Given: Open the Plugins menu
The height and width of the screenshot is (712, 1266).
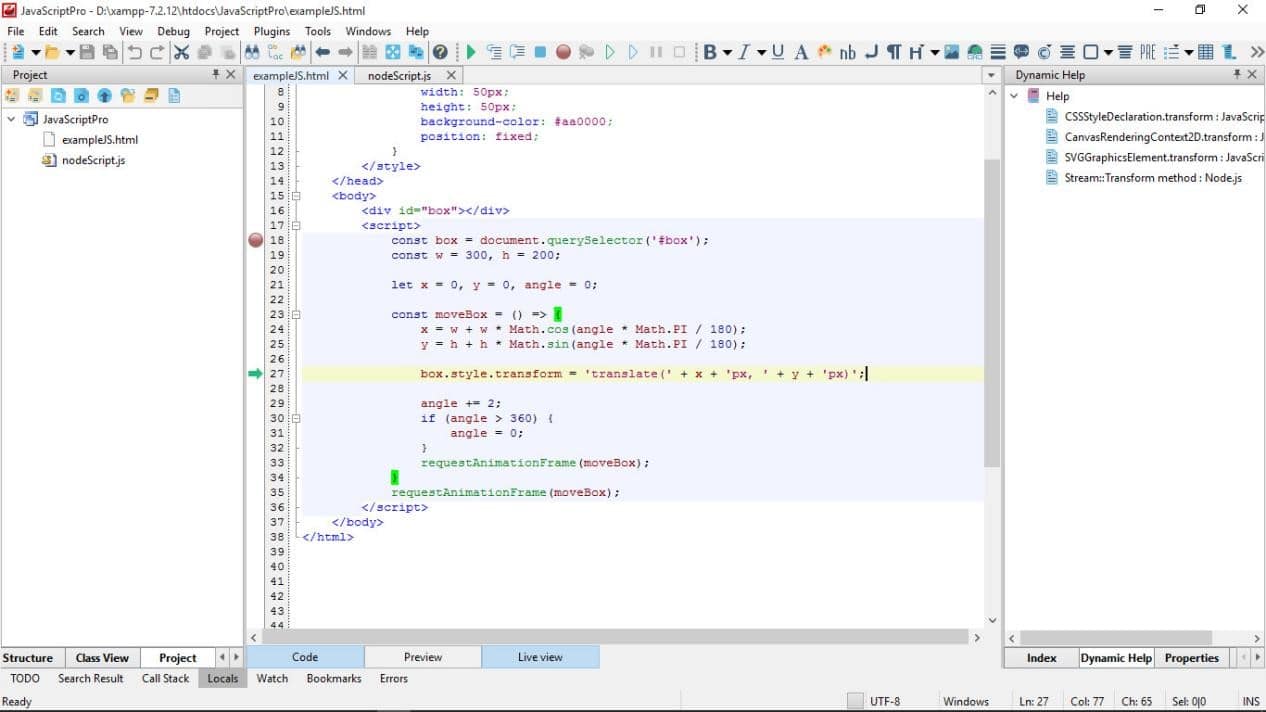Looking at the screenshot, I should tap(272, 31).
